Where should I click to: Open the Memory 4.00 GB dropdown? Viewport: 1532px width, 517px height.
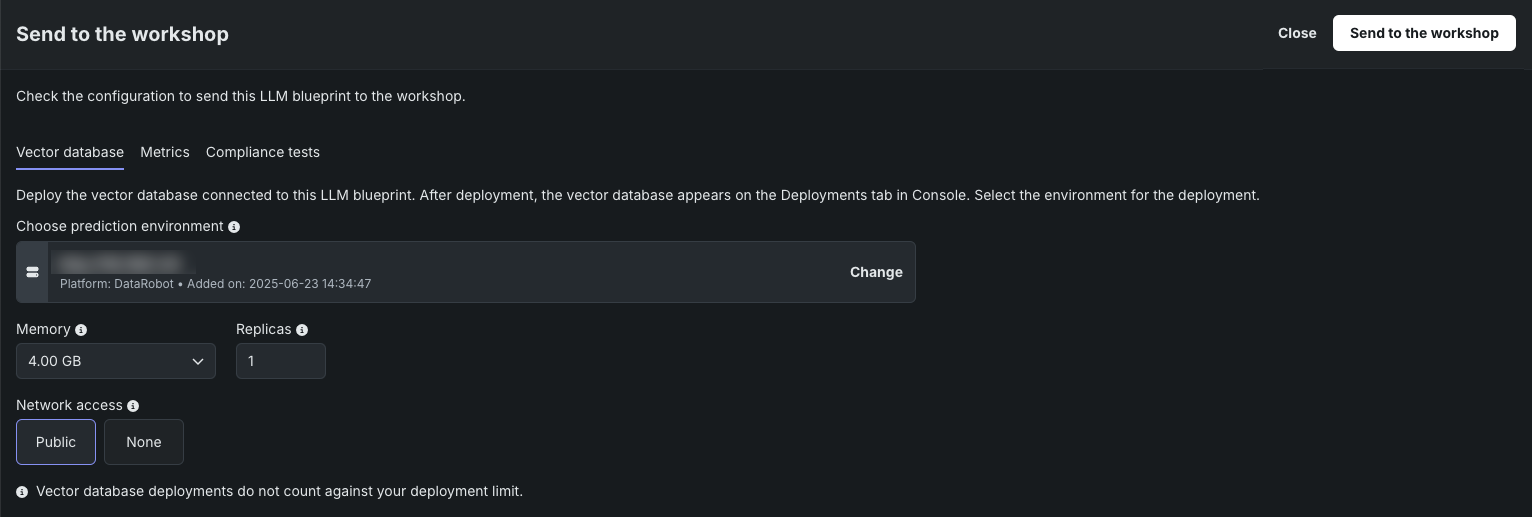[115, 361]
